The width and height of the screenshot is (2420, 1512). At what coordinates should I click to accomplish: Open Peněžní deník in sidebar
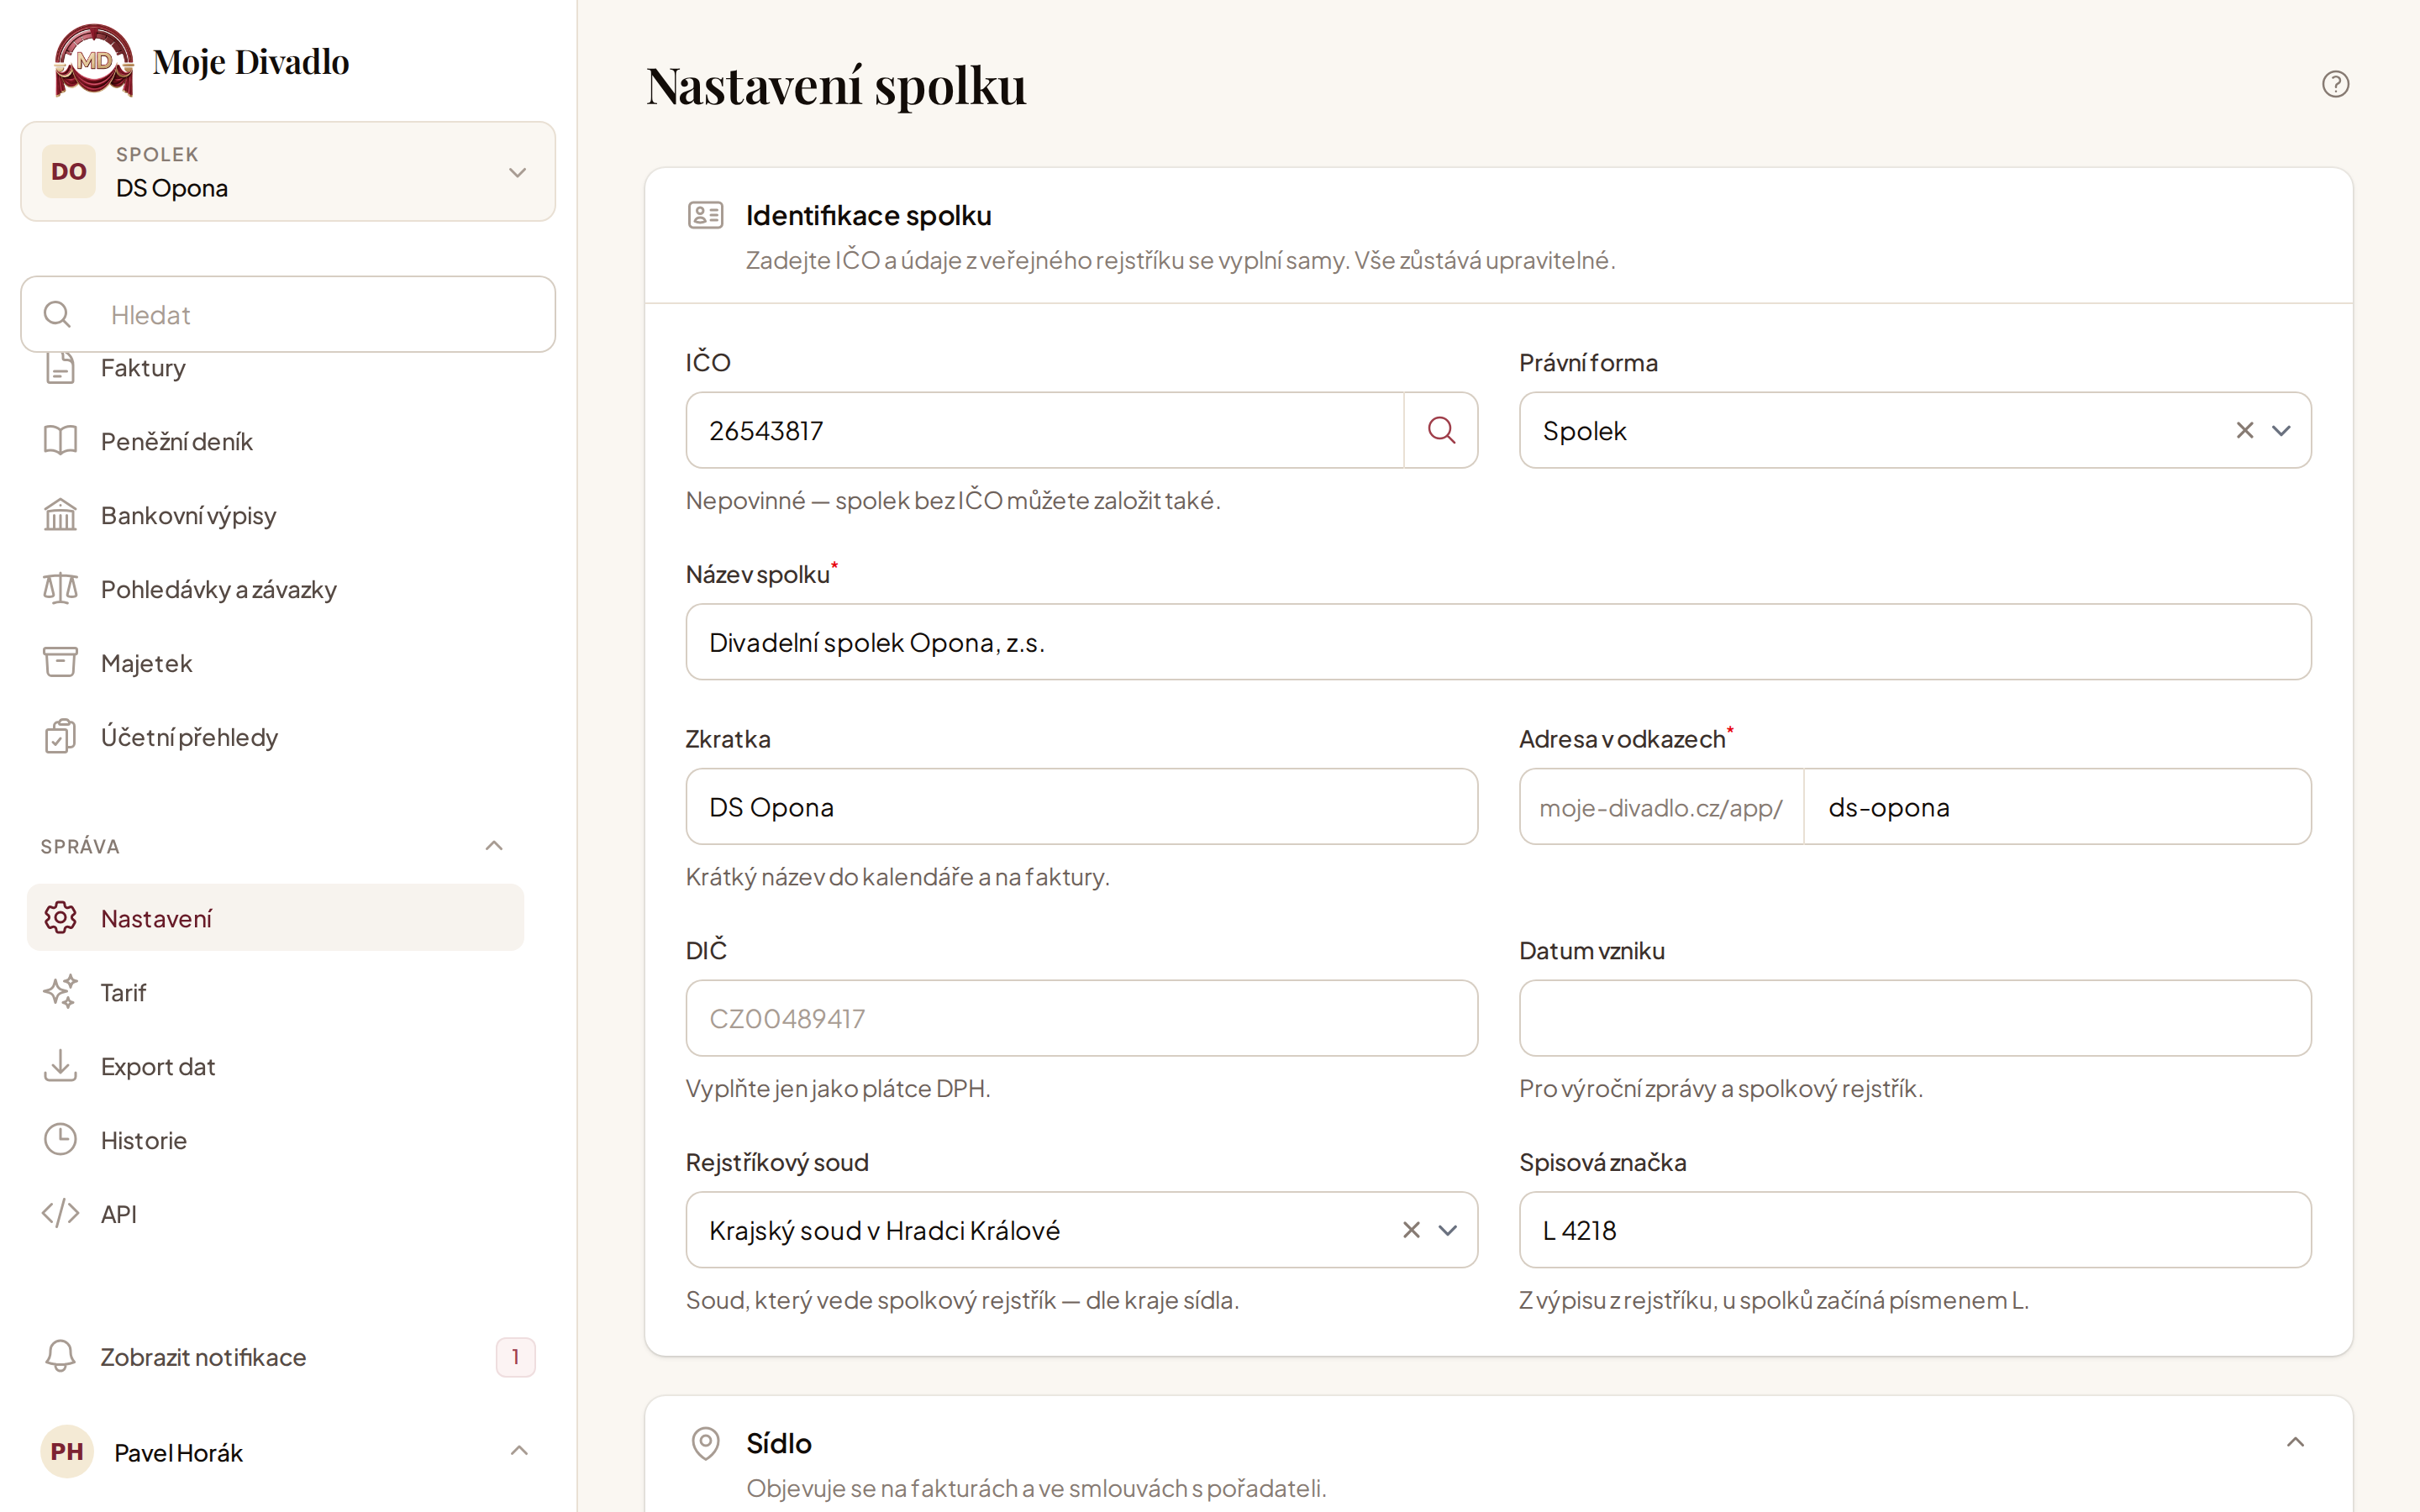click(x=276, y=441)
